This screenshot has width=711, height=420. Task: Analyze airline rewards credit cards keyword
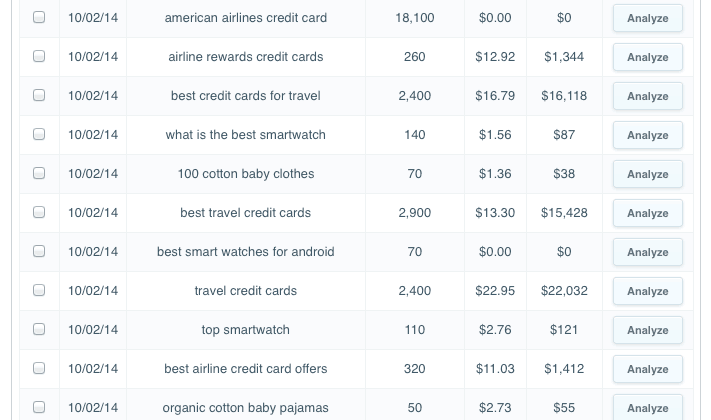648,57
